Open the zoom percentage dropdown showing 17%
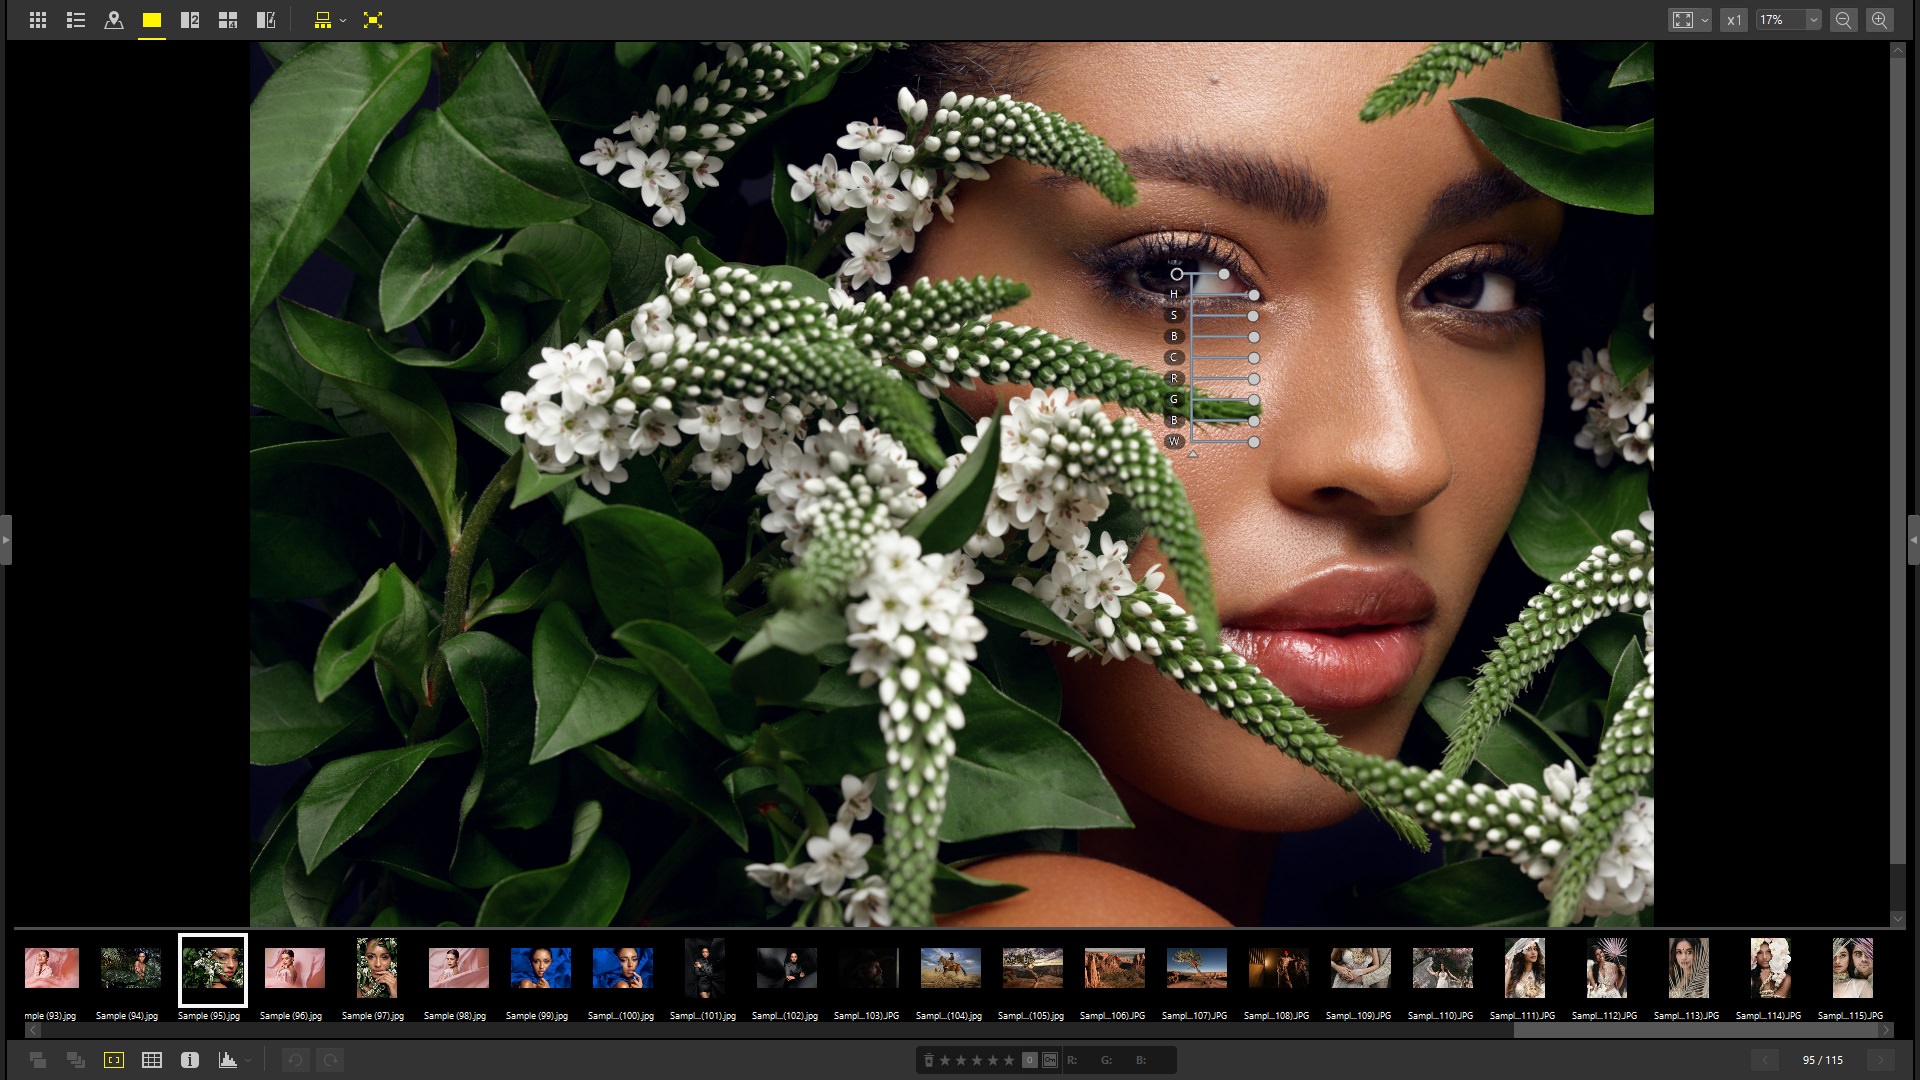 click(x=1787, y=19)
